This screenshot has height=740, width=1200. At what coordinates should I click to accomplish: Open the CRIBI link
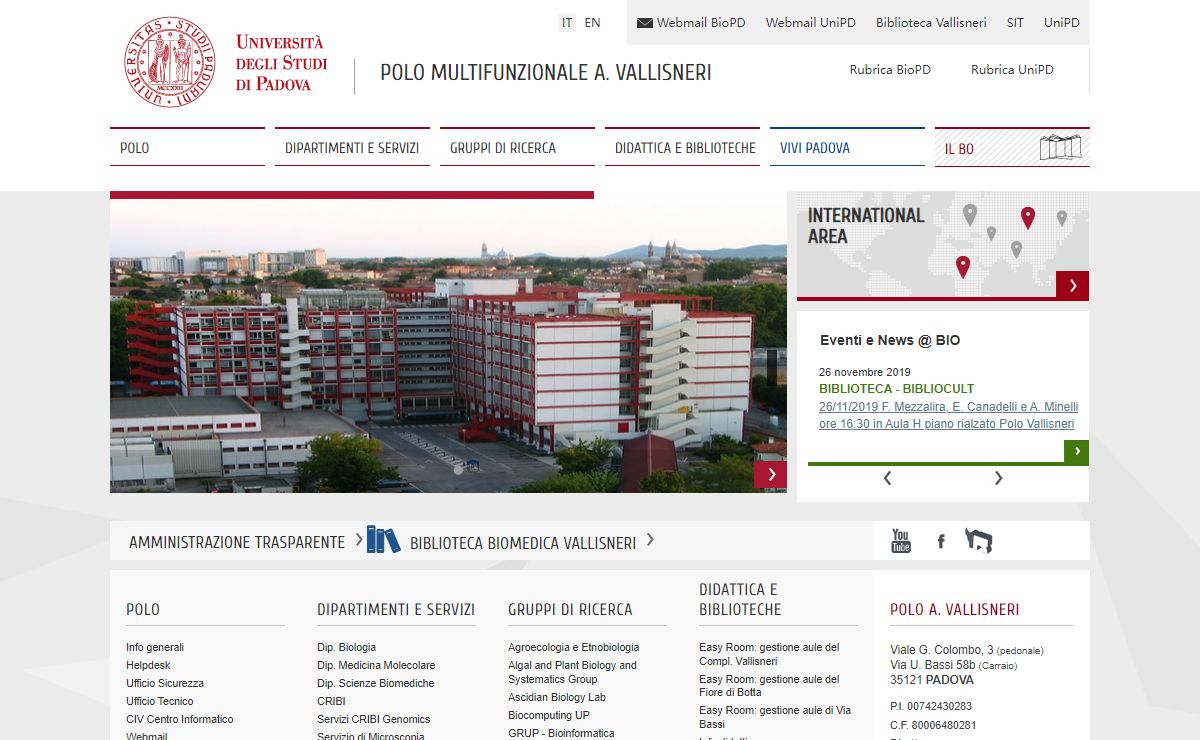click(x=331, y=701)
